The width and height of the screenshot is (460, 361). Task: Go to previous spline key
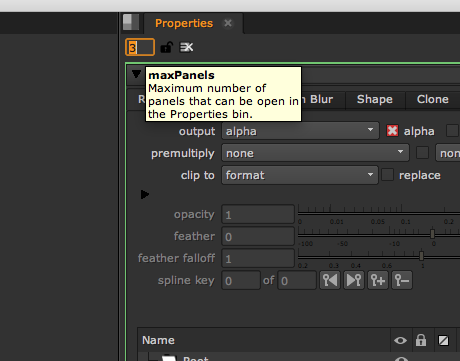[x=330, y=280]
